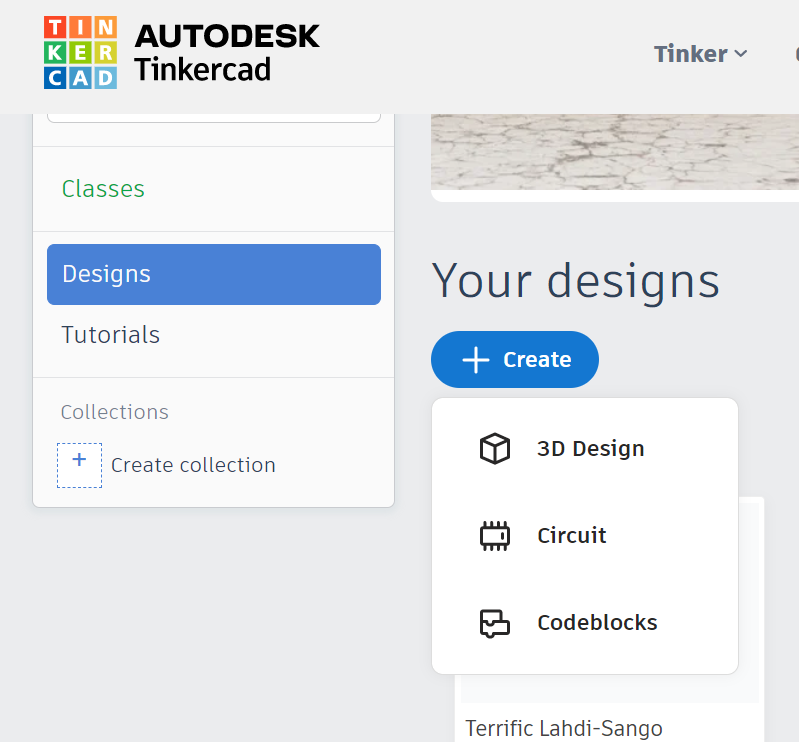This screenshot has height=742, width=799.
Task: Click the Tinkercad colorful logo icon
Action: click(80, 52)
